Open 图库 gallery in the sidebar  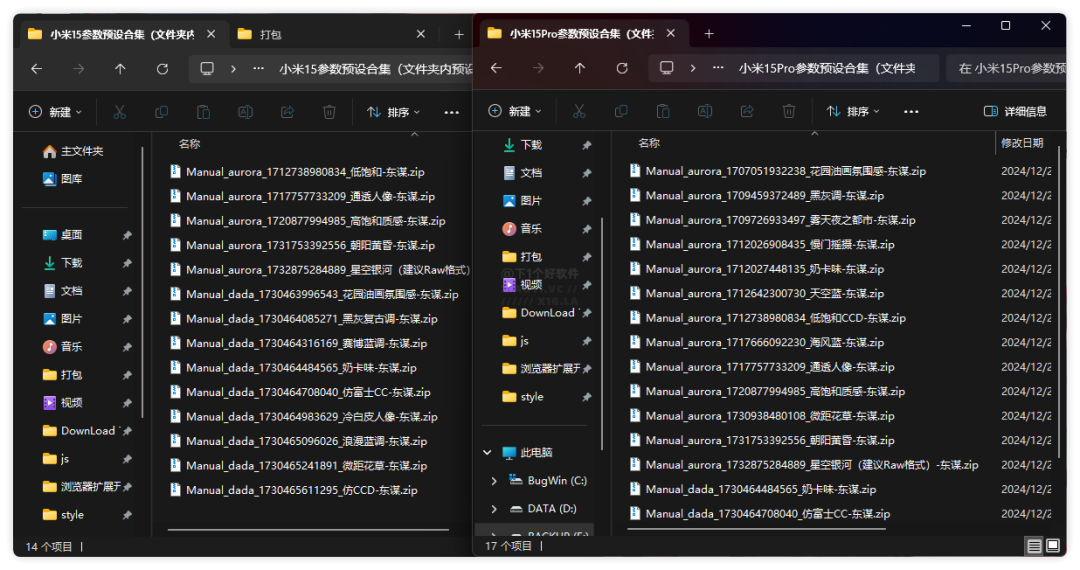[71, 179]
